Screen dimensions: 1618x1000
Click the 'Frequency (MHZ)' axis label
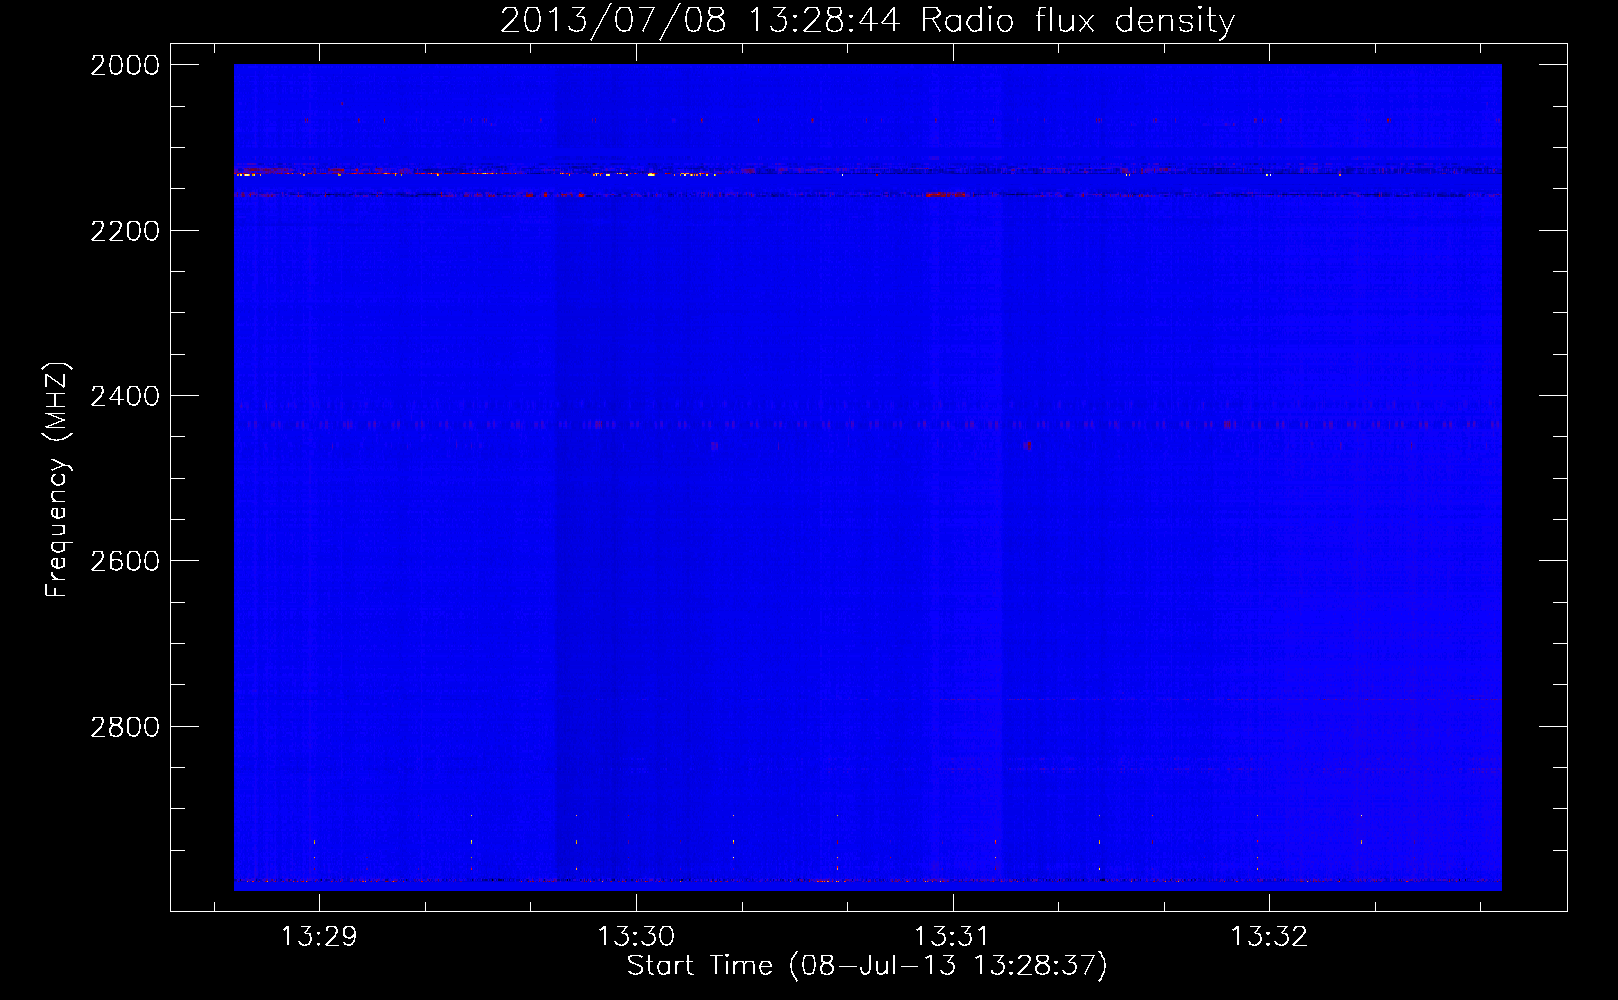click(57, 480)
